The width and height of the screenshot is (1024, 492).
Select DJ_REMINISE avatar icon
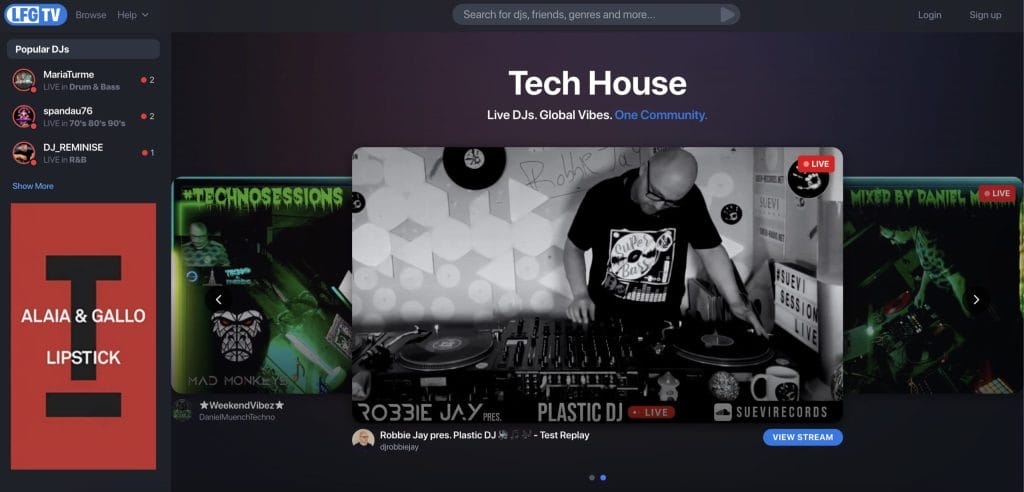(x=24, y=152)
